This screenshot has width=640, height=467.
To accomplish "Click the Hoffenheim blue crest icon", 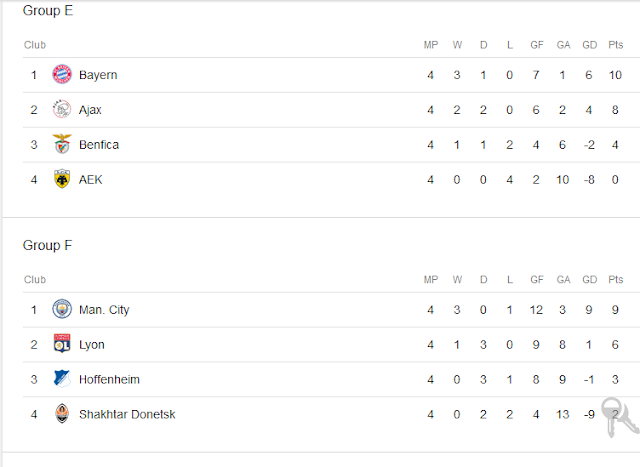I will coord(62,379).
